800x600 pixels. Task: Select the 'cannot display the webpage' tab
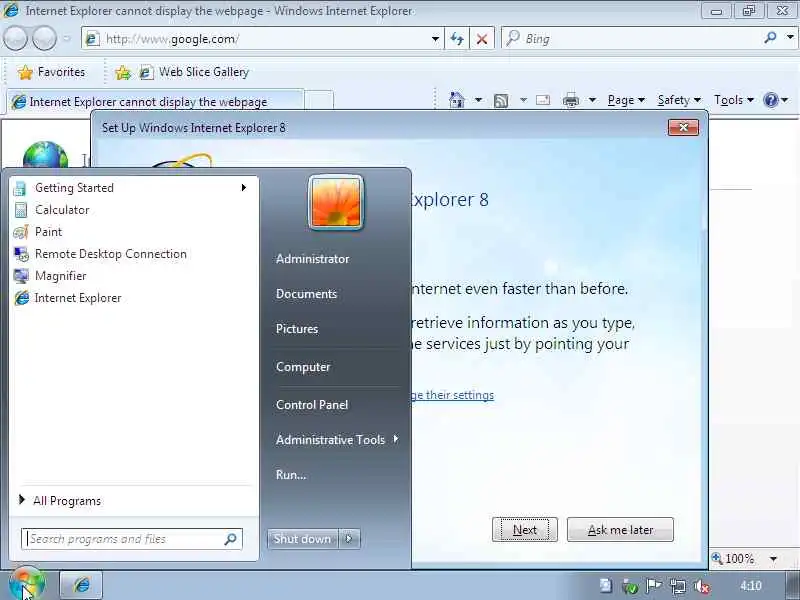[155, 102]
